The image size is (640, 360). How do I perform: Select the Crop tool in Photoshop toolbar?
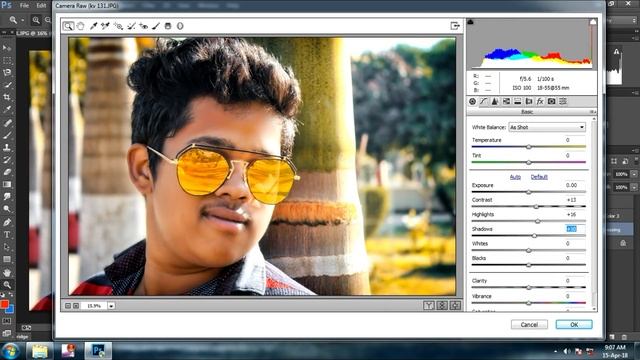[7, 97]
